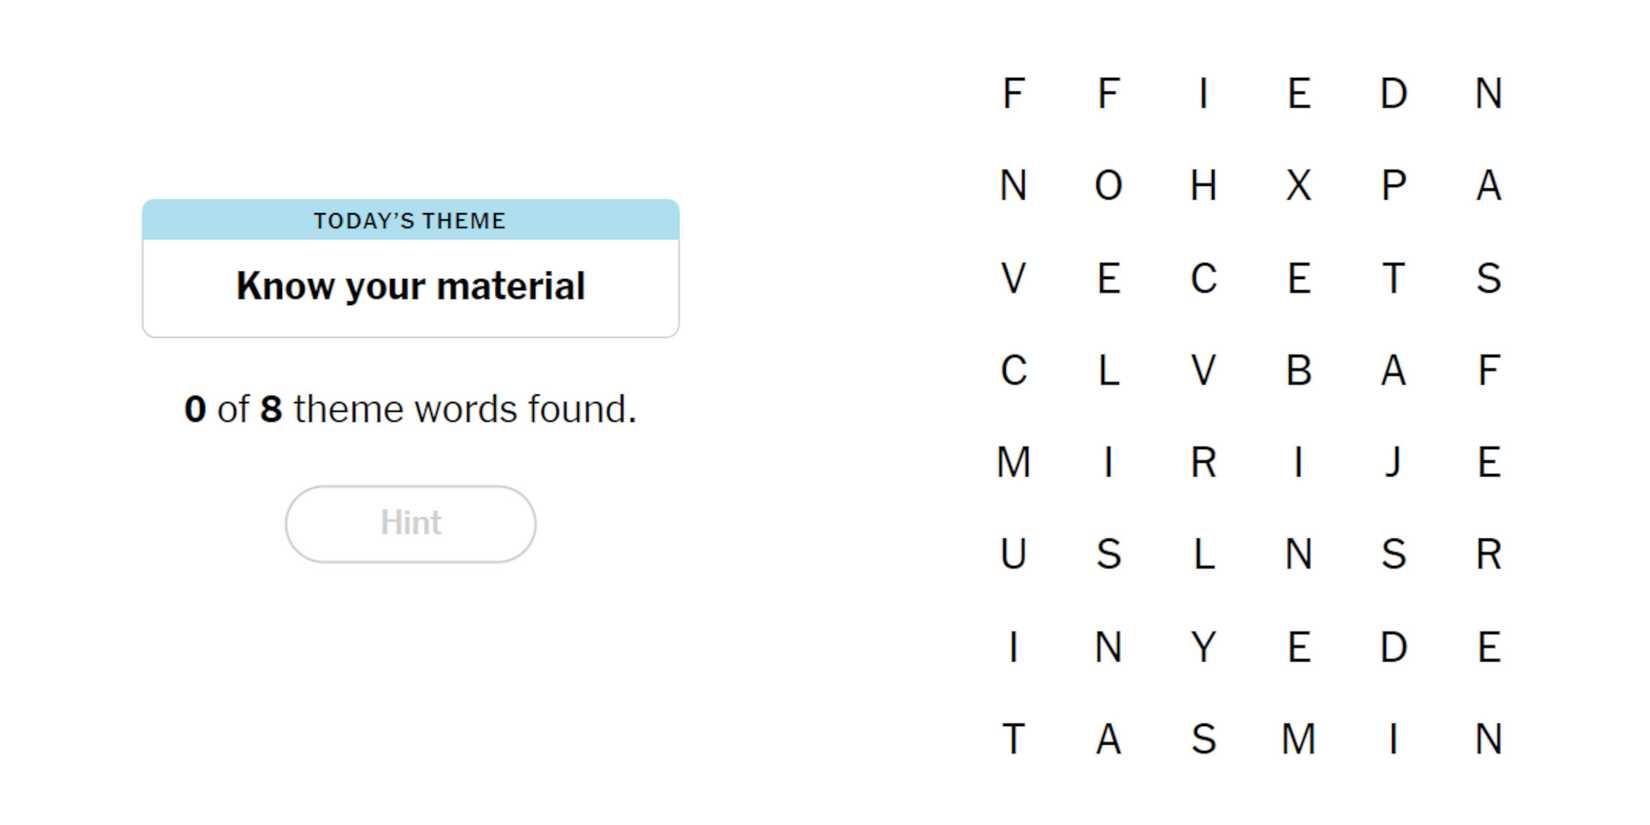
Task: Tap the K in Know your material
Action: coord(248,286)
